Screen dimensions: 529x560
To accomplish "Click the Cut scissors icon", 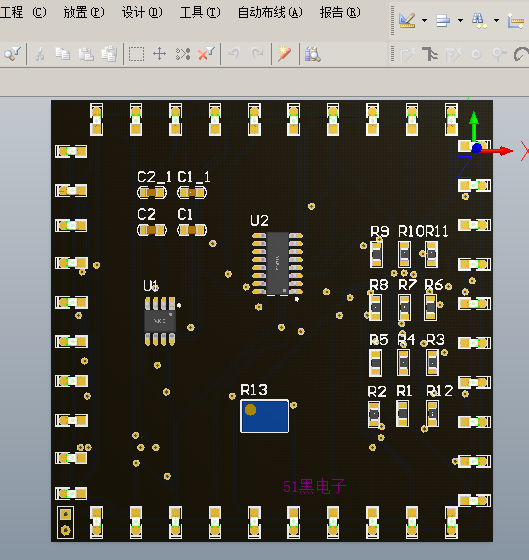I will 40,54.
